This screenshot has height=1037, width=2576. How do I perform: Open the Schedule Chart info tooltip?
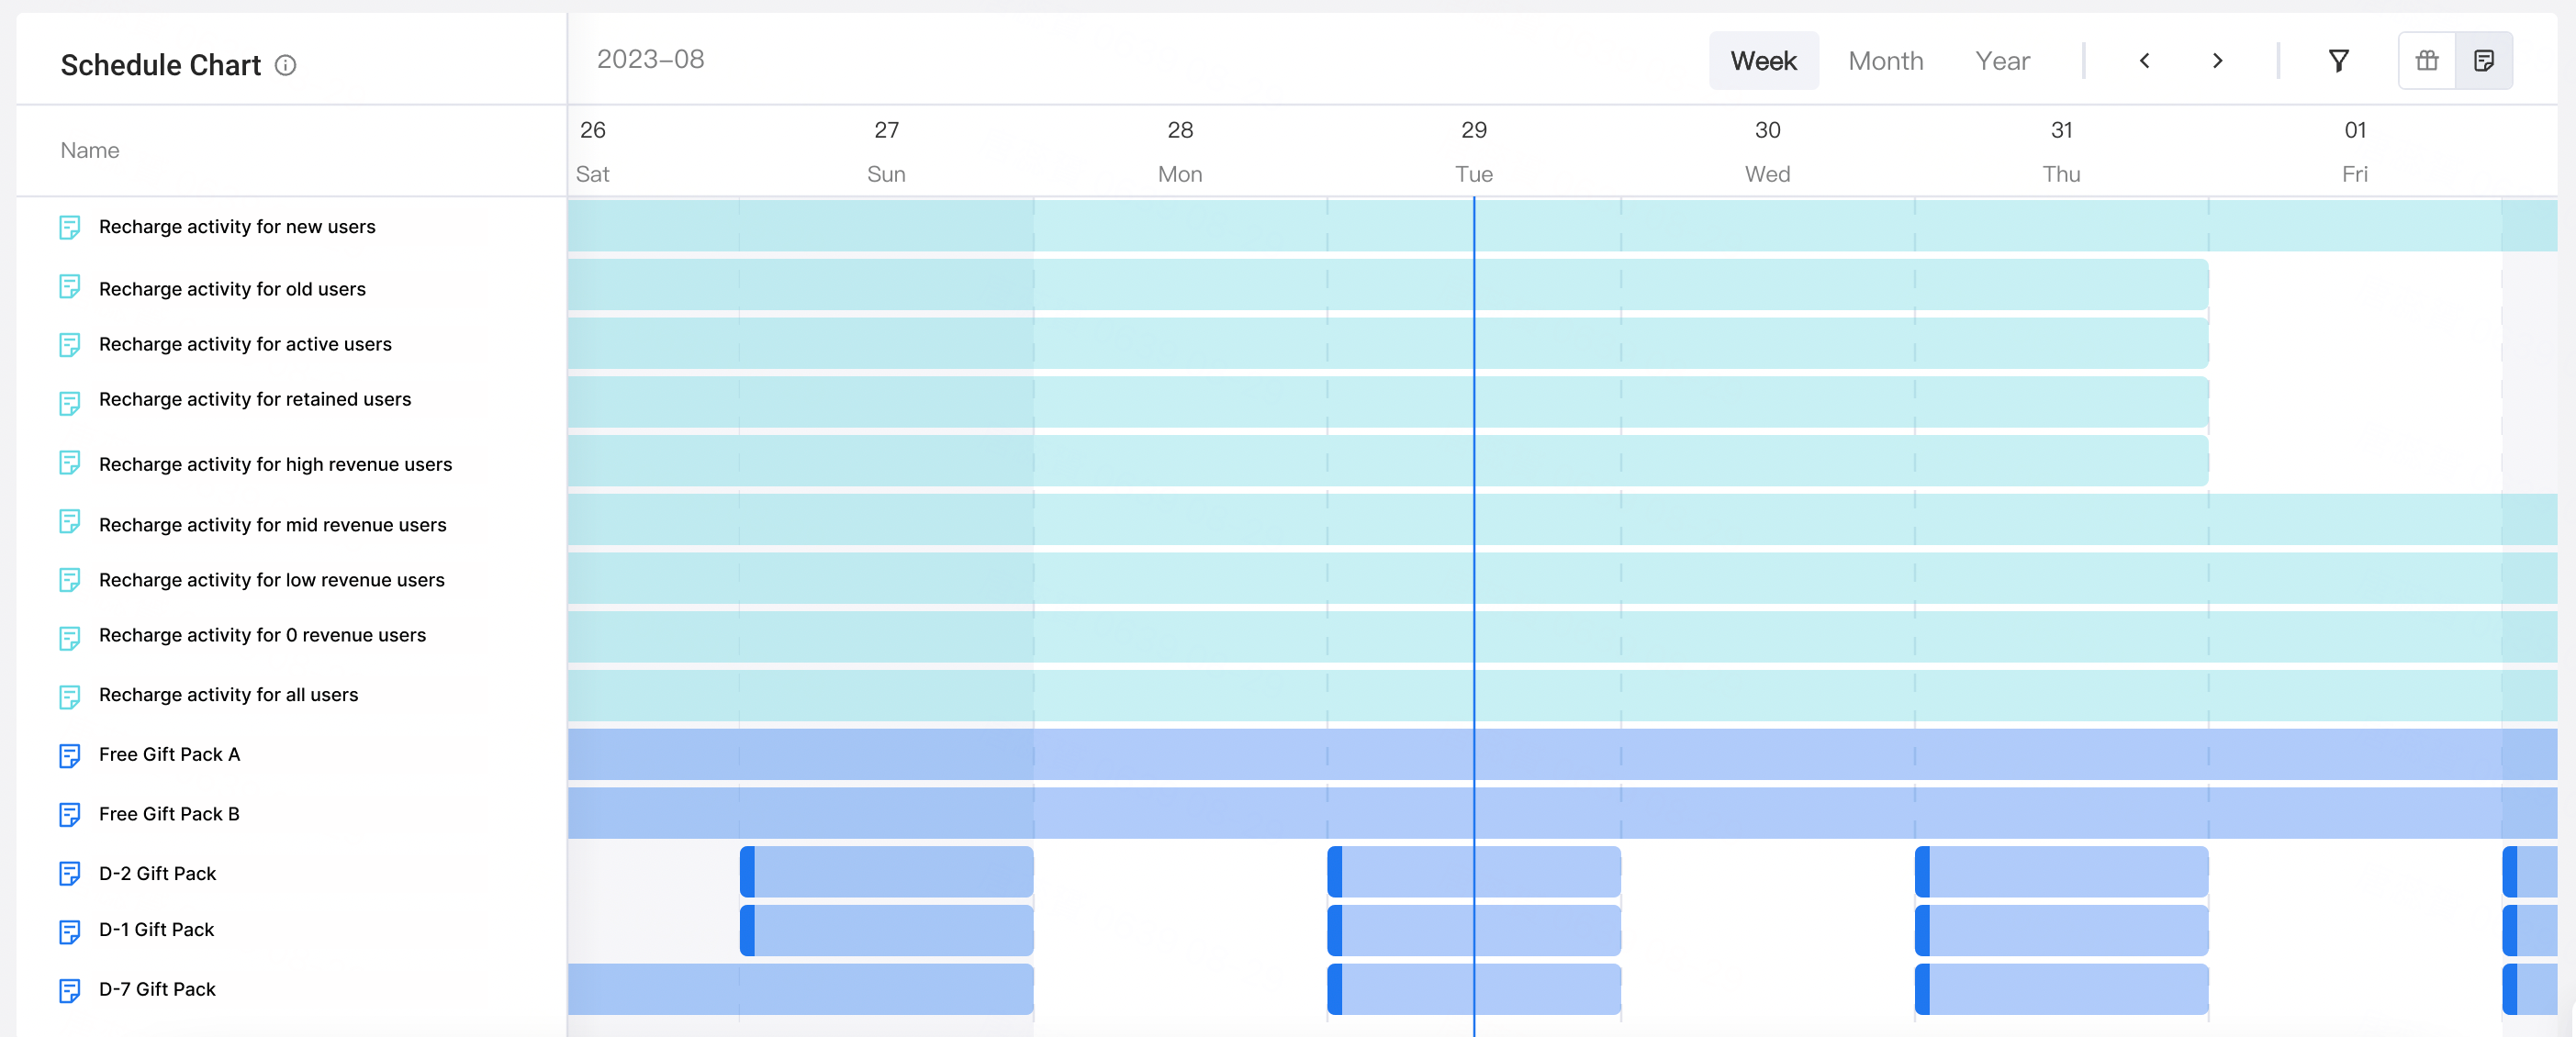click(286, 65)
